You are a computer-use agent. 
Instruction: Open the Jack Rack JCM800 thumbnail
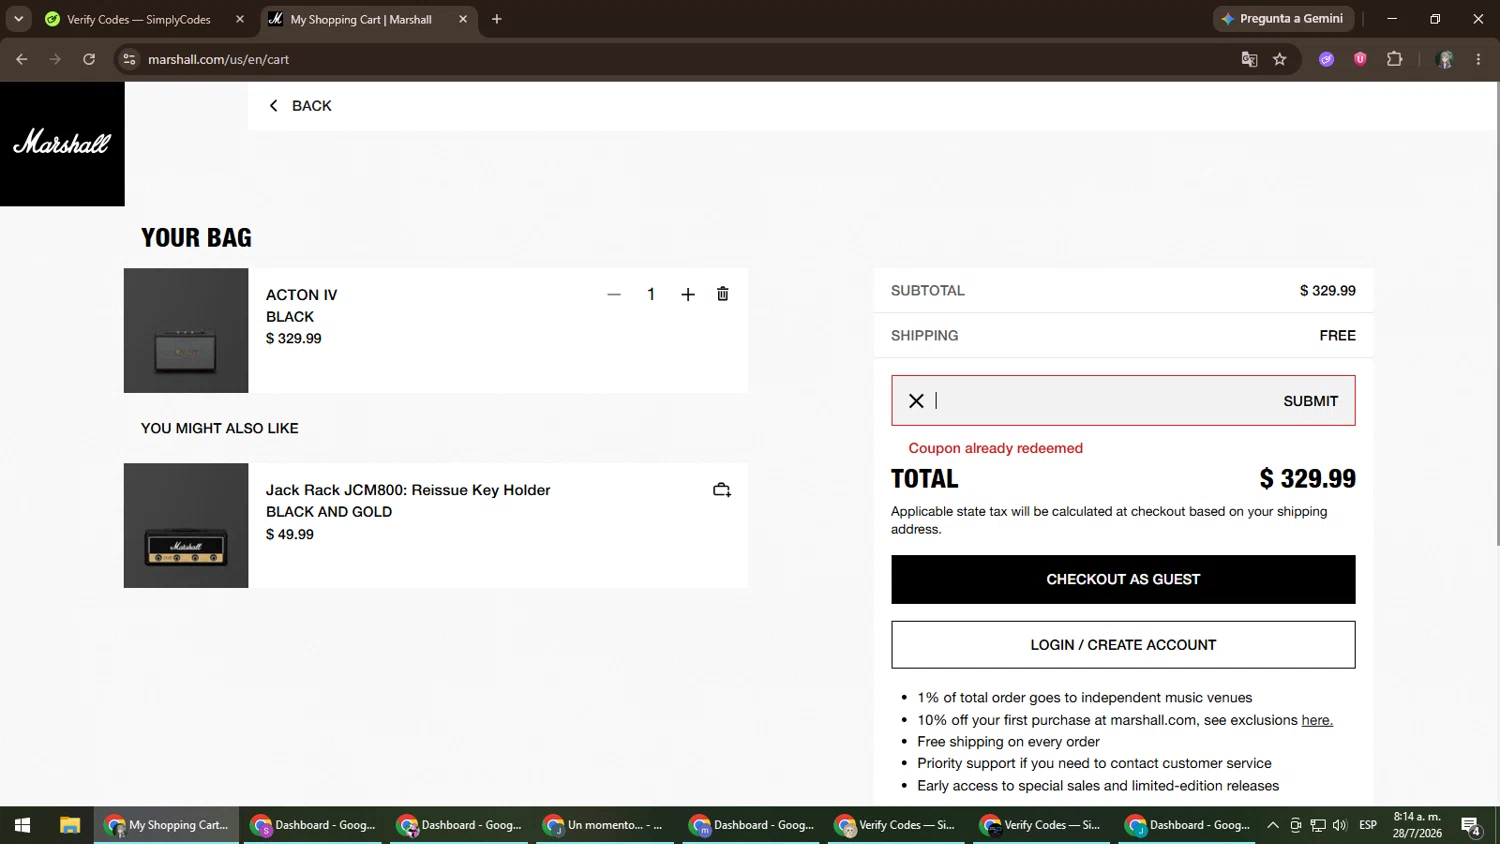pos(186,525)
